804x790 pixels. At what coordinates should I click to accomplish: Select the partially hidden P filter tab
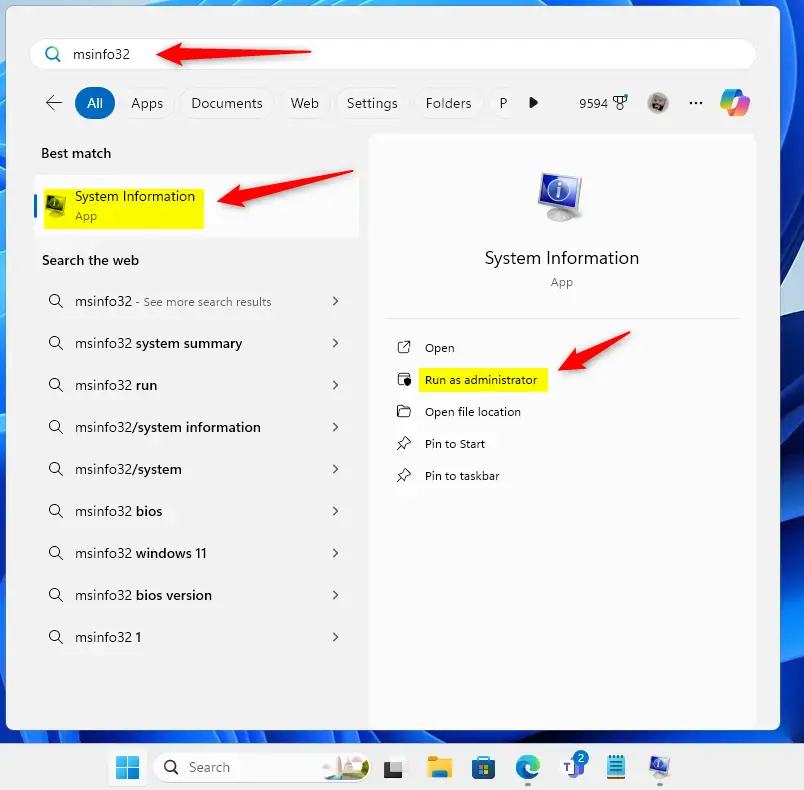click(504, 103)
